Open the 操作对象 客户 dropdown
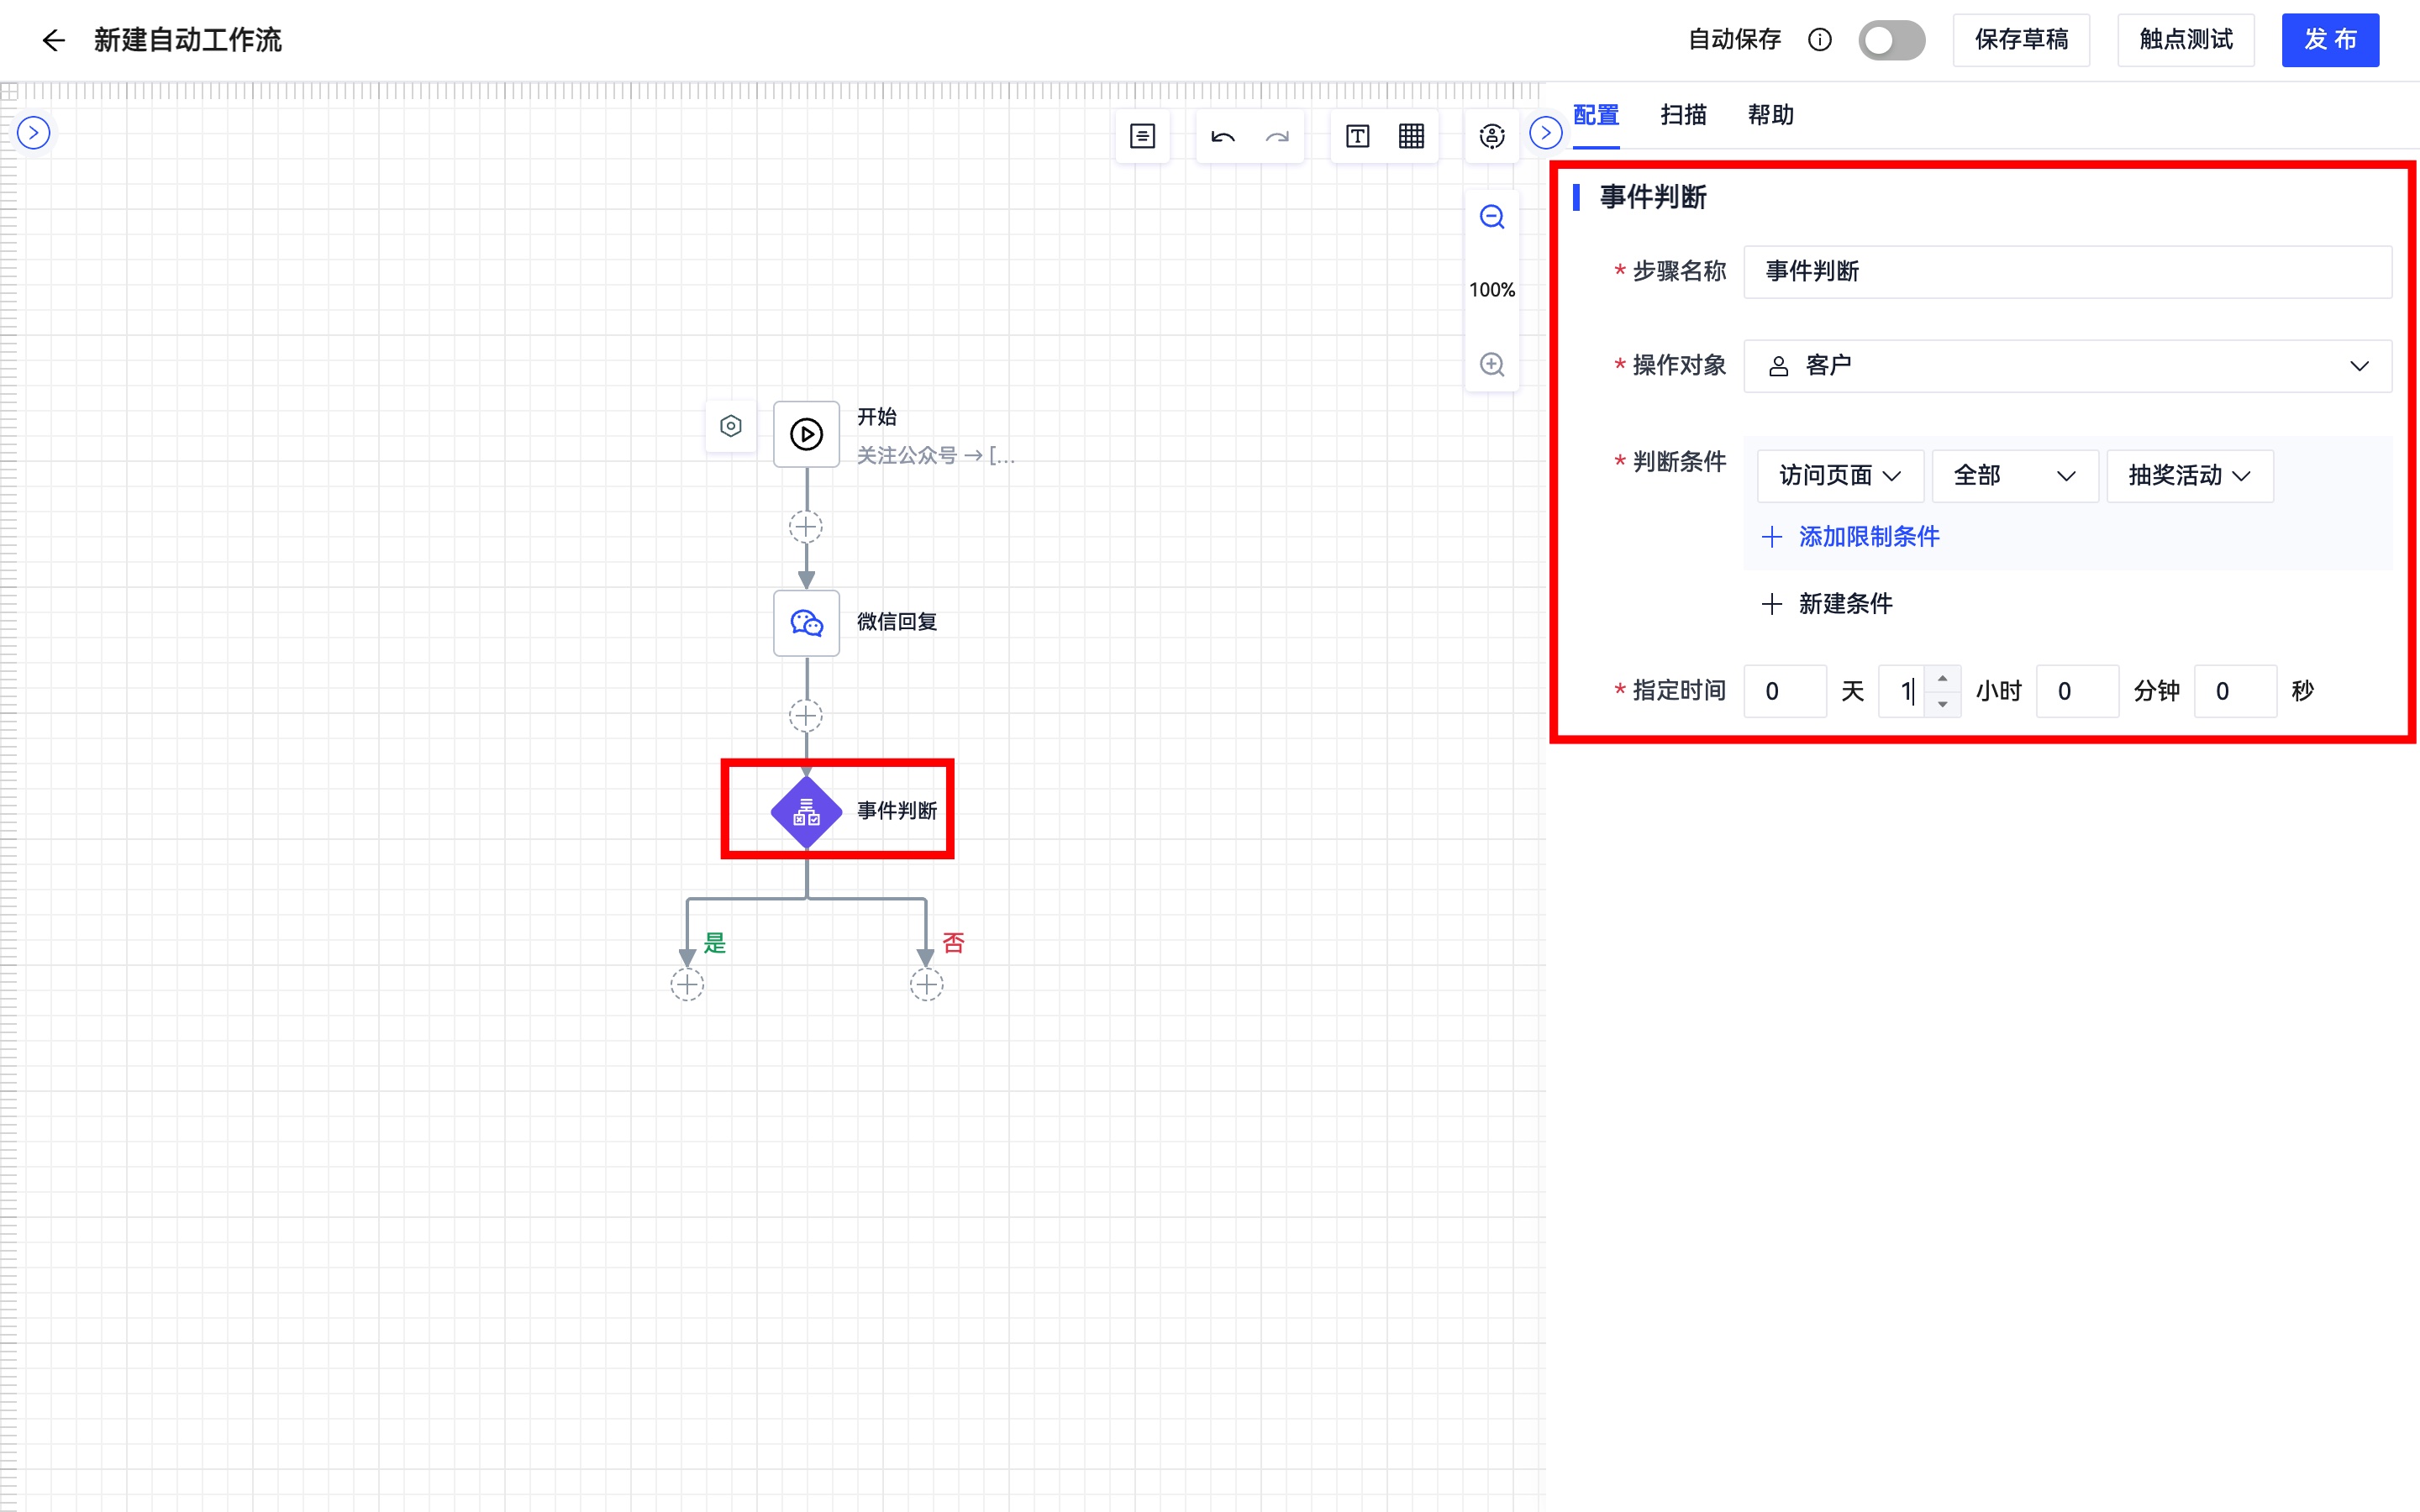Viewport: 2420px width, 1512px height. point(2067,366)
